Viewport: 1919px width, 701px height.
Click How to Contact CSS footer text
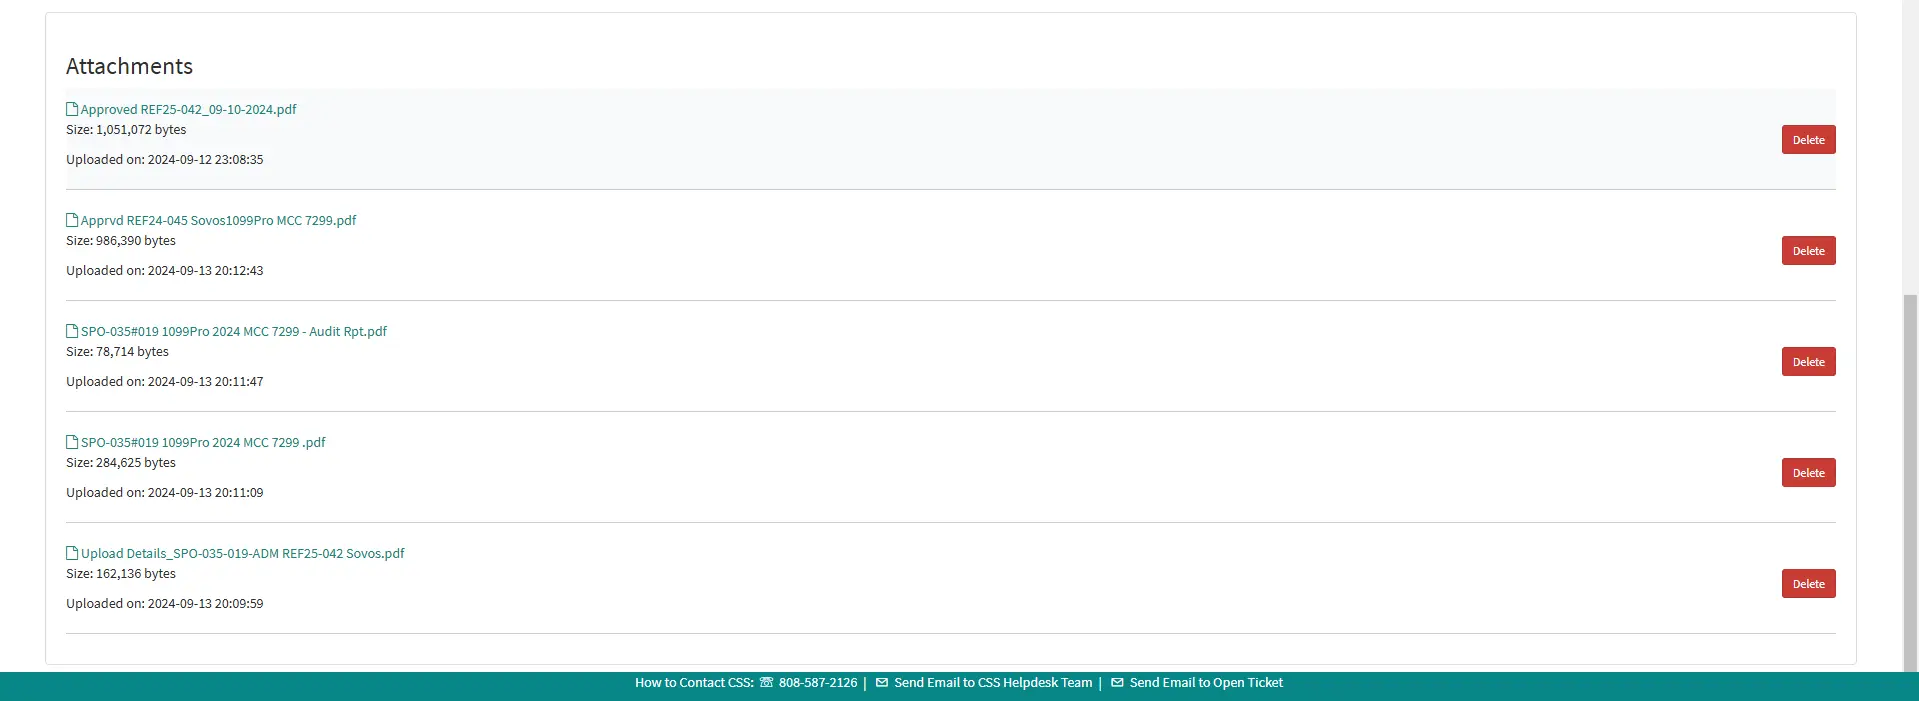coord(694,683)
